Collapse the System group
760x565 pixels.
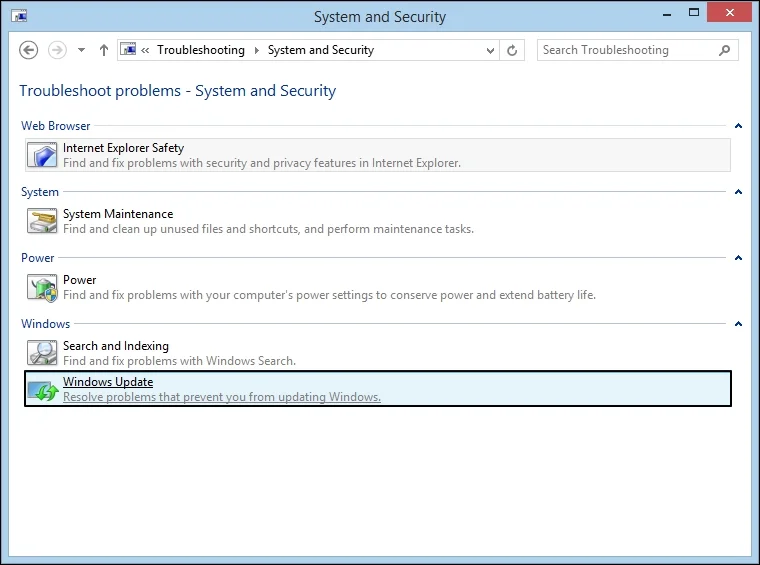[738, 192]
